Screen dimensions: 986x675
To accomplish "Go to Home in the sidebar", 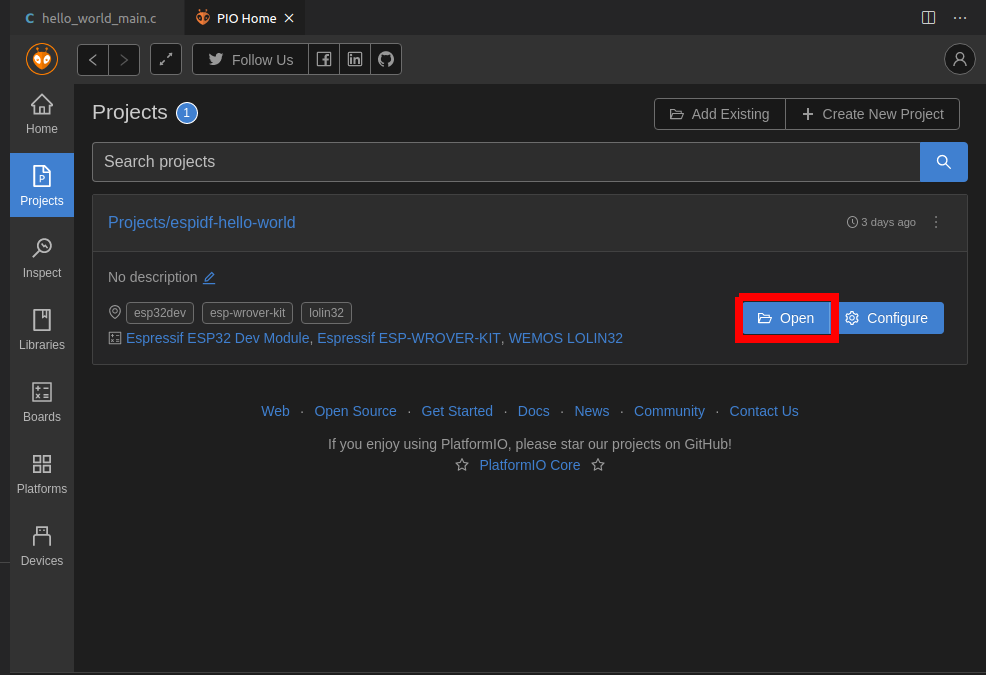I will pos(42,114).
